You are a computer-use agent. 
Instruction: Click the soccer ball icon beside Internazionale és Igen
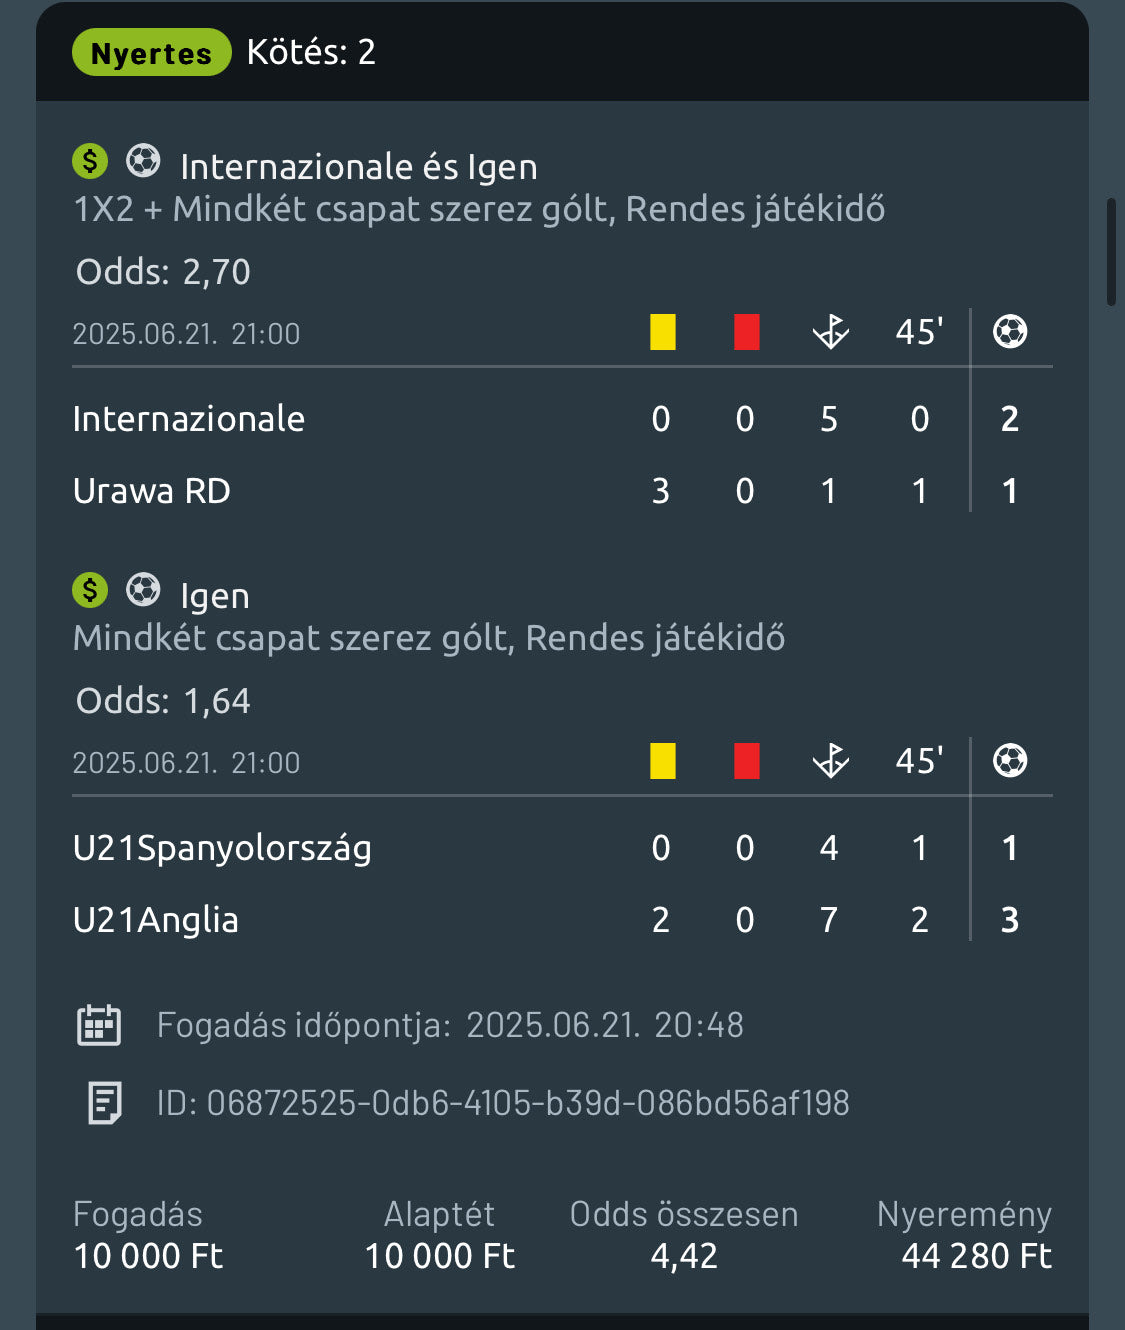tap(143, 161)
